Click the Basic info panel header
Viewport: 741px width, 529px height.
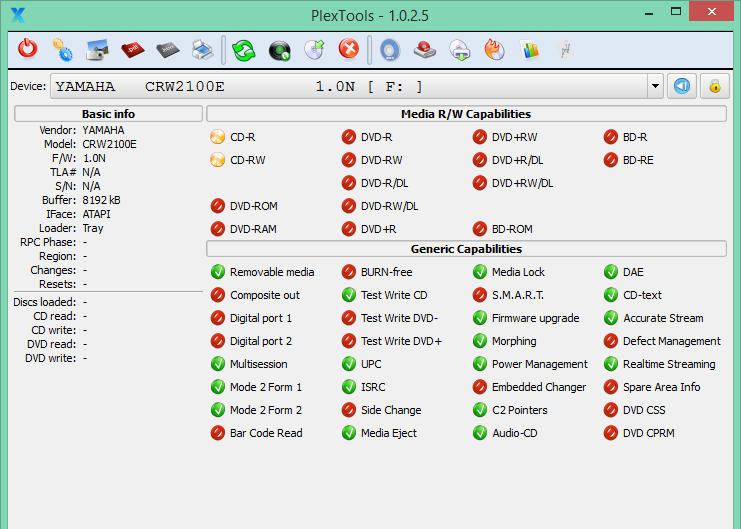tap(108, 114)
